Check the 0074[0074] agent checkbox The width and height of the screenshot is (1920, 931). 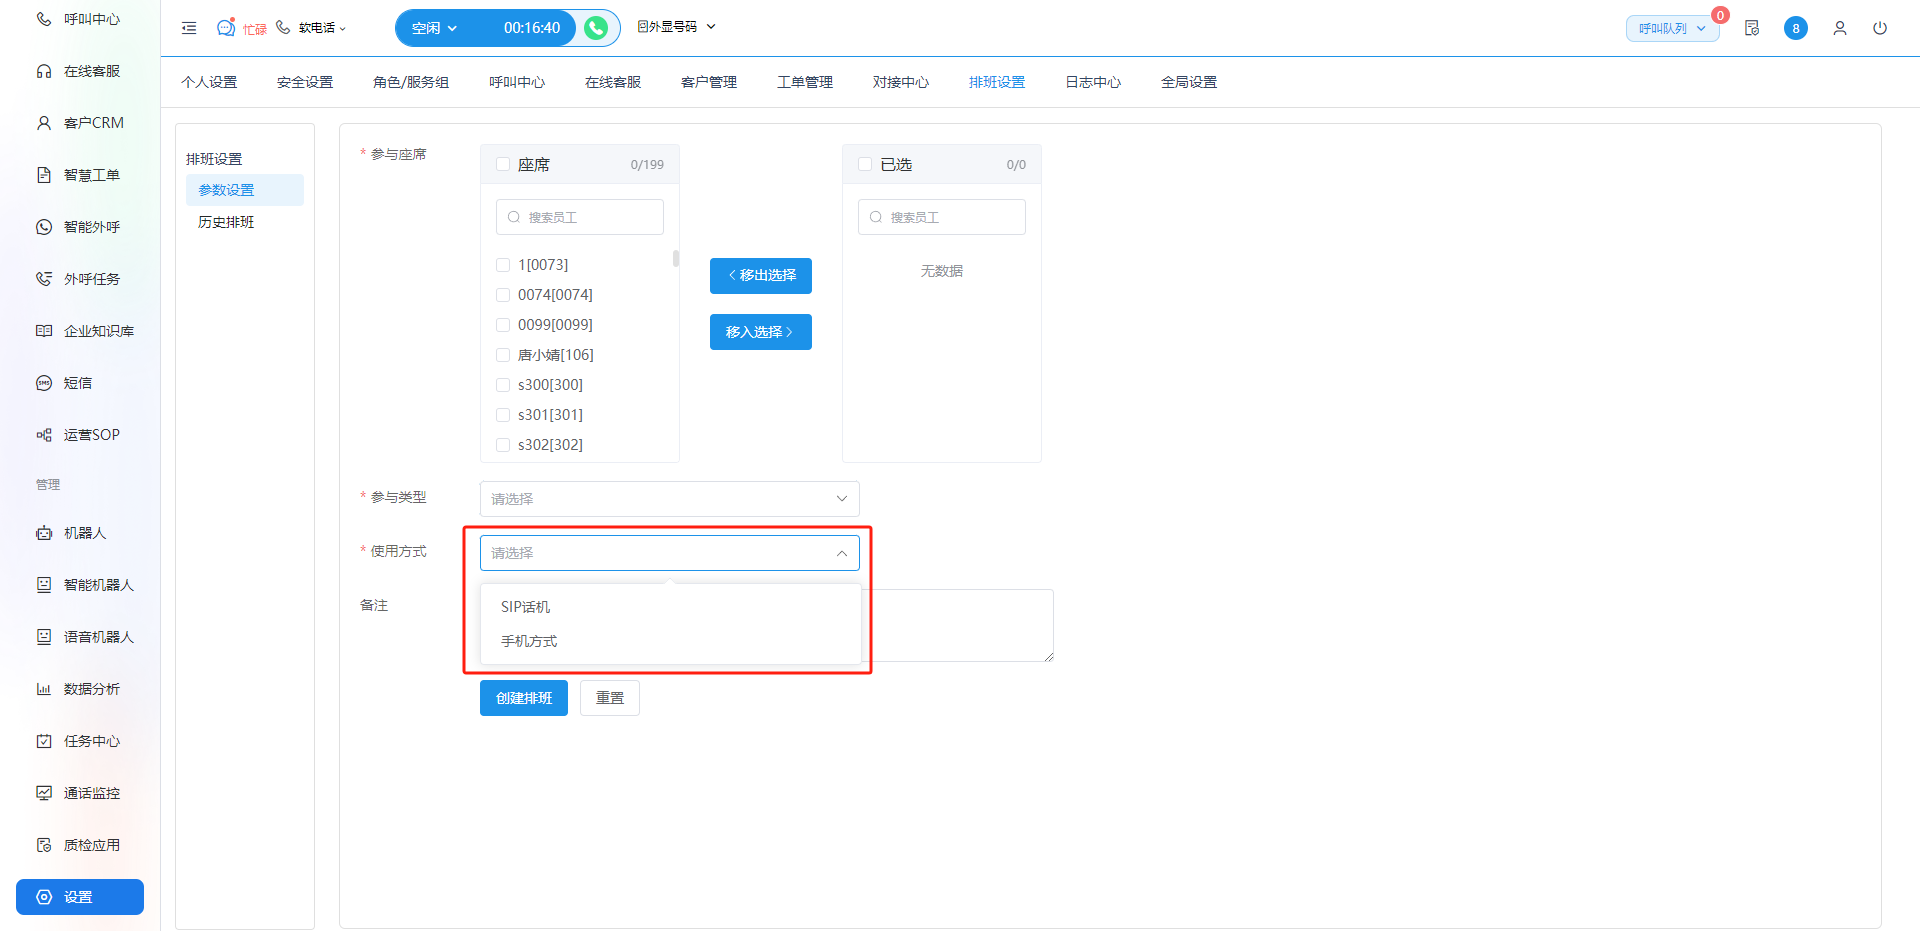click(503, 295)
